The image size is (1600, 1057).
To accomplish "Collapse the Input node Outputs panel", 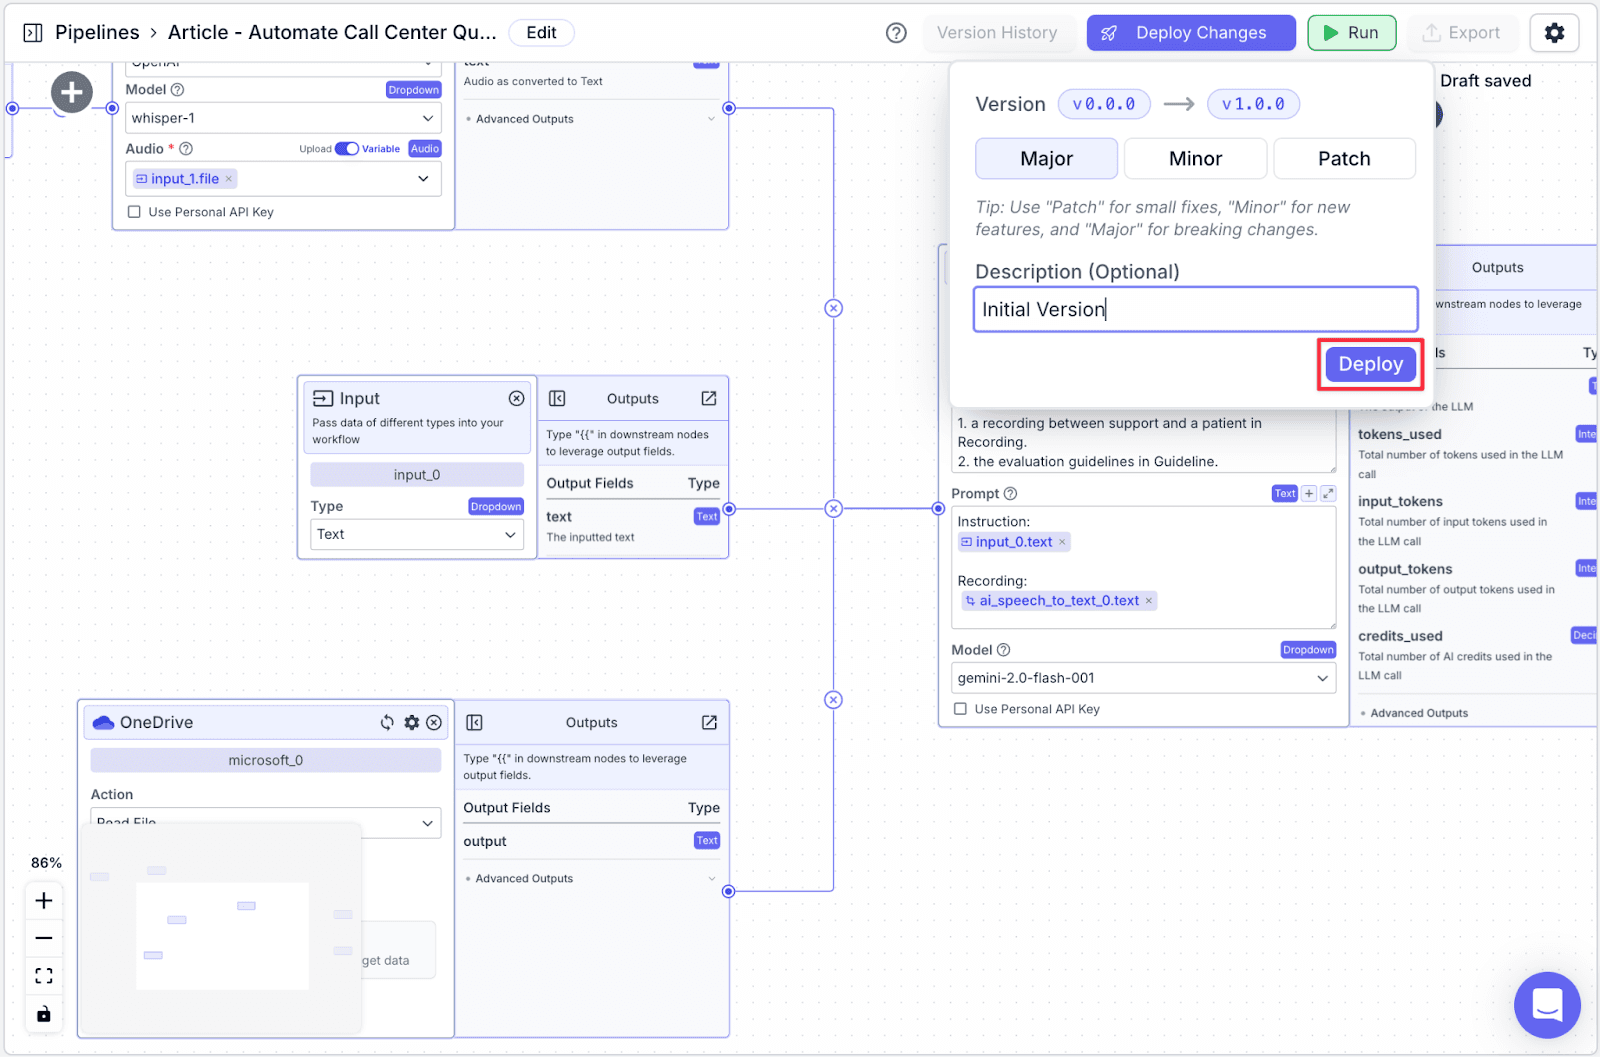I will click(x=558, y=398).
